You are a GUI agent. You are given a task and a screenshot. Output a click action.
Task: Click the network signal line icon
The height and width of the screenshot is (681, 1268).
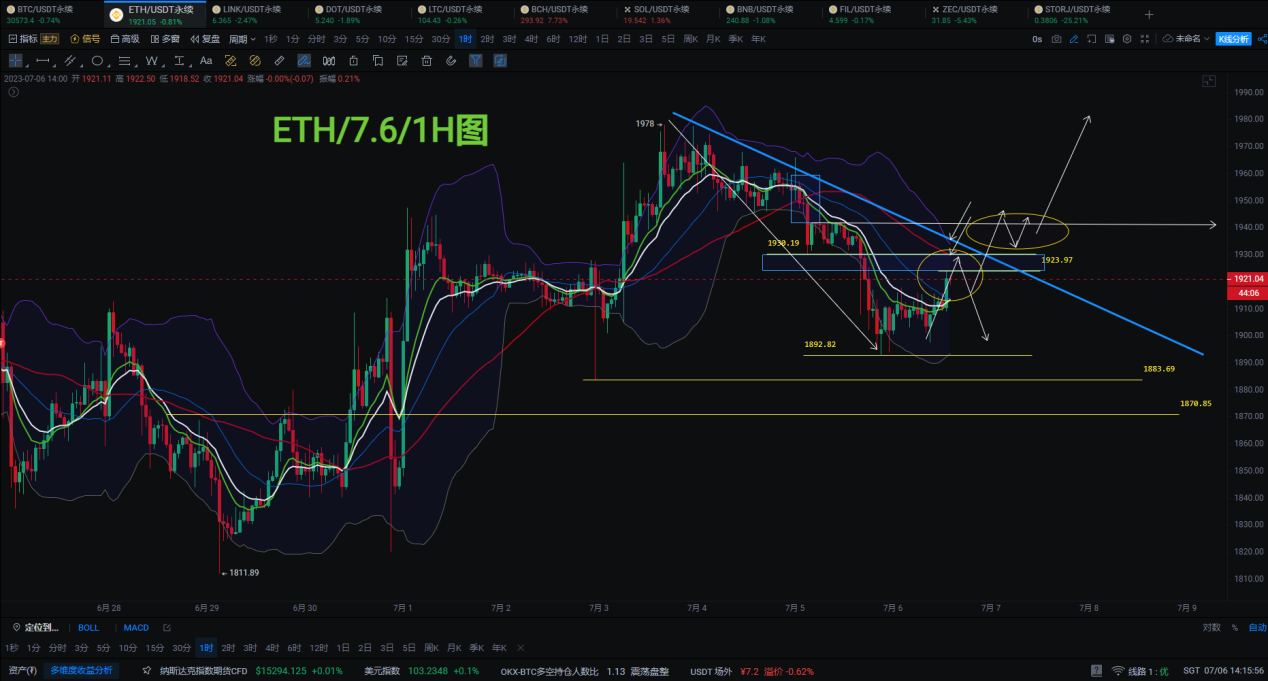pyautogui.click(x=1118, y=670)
